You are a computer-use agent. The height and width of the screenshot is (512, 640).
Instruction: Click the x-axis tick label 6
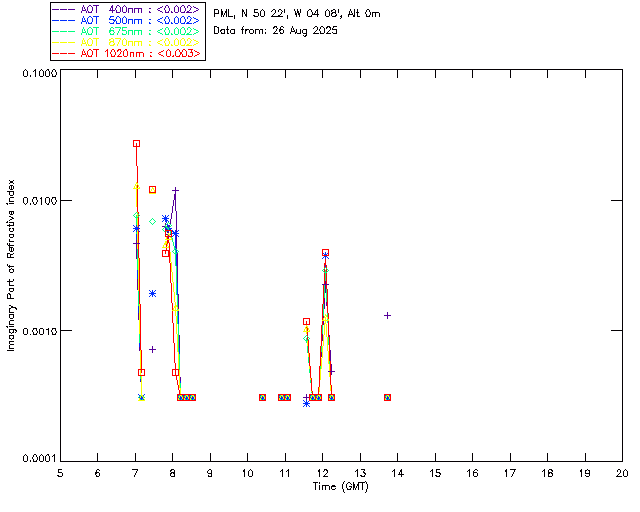[x=98, y=473]
